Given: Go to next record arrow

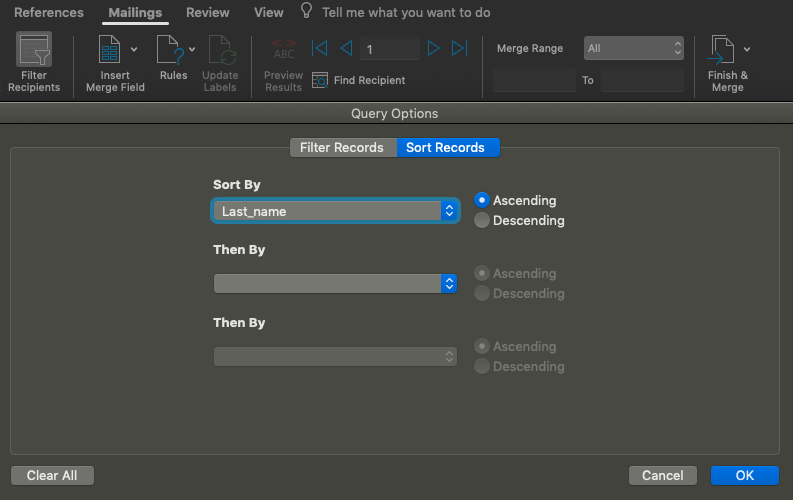Looking at the screenshot, I should [x=433, y=48].
